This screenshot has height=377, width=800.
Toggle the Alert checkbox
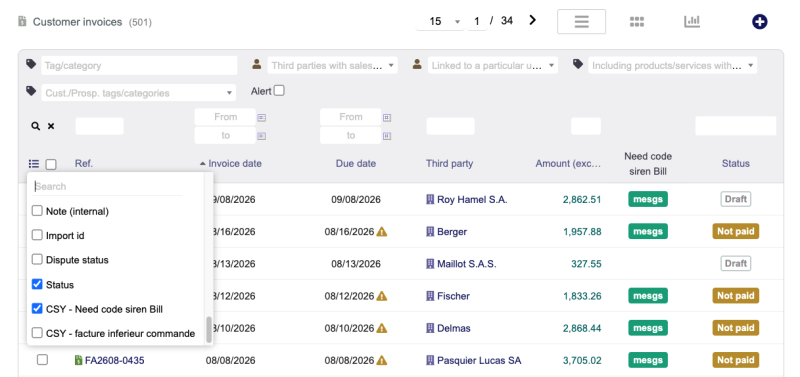pos(279,91)
